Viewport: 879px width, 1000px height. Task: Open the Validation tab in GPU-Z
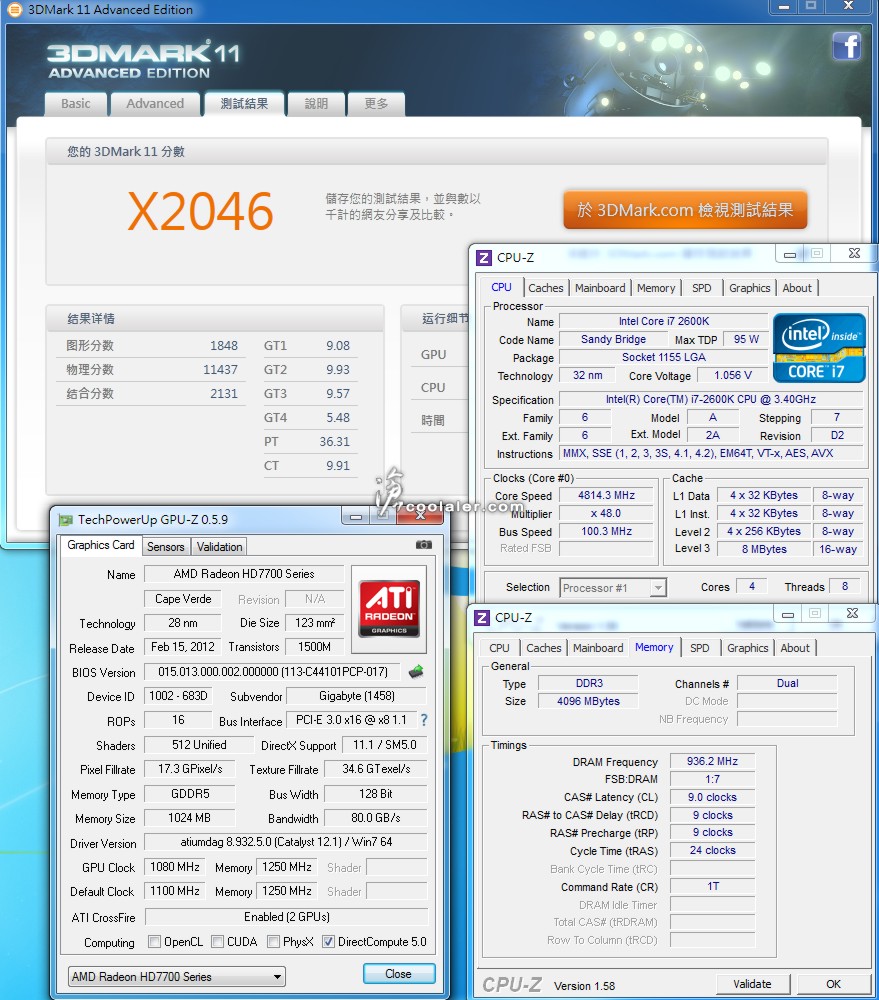pos(219,547)
